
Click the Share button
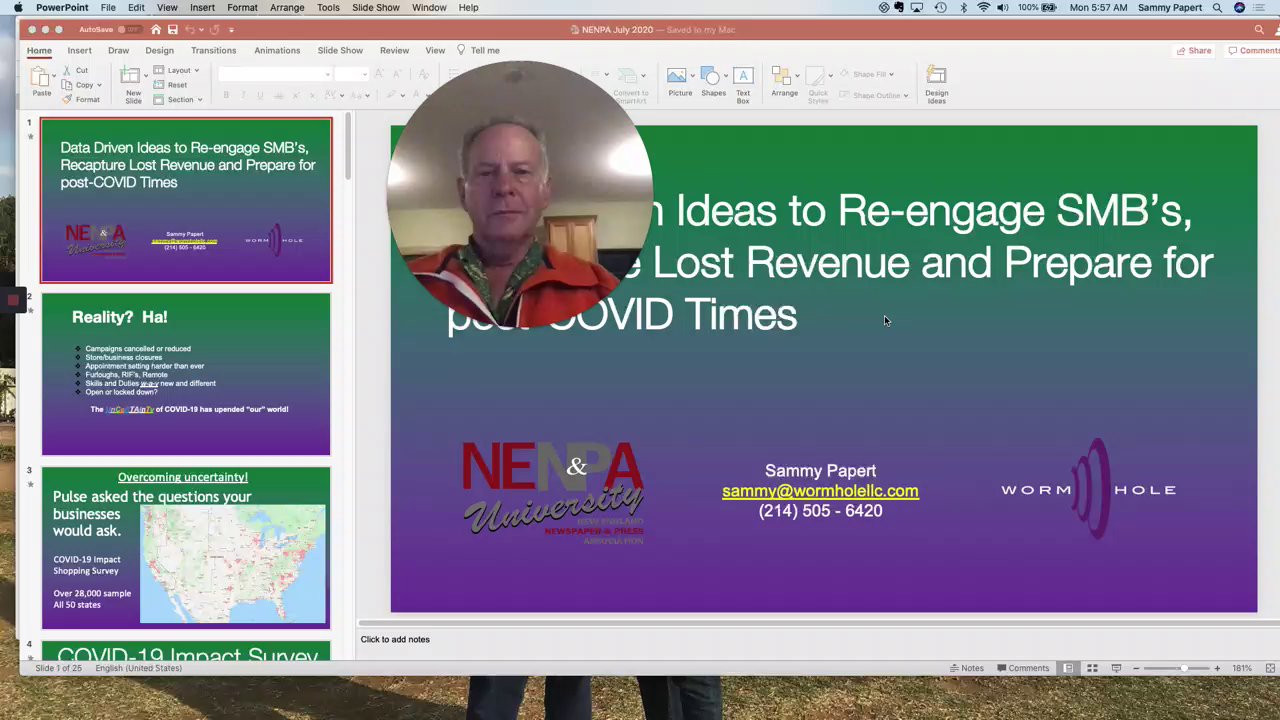(1193, 50)
